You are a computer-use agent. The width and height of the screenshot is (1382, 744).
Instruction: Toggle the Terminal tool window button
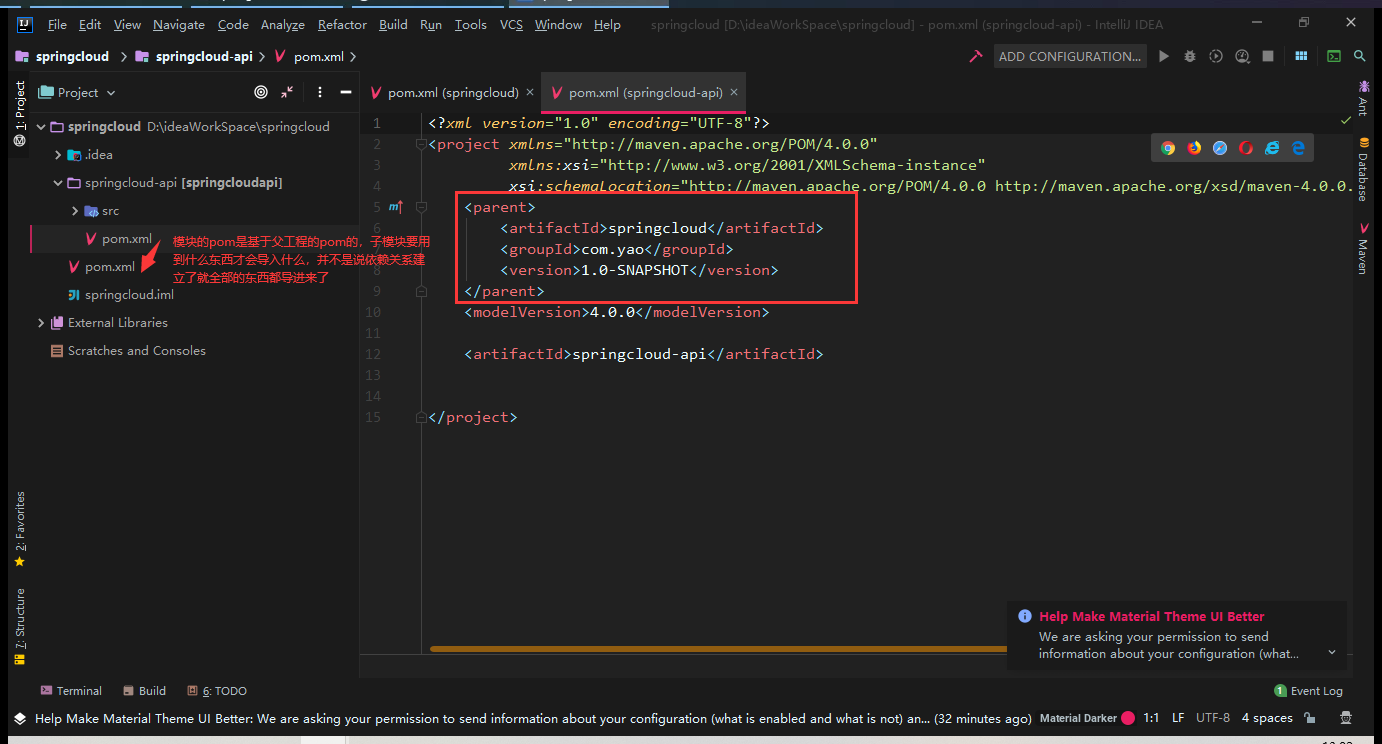coord(71,691)
